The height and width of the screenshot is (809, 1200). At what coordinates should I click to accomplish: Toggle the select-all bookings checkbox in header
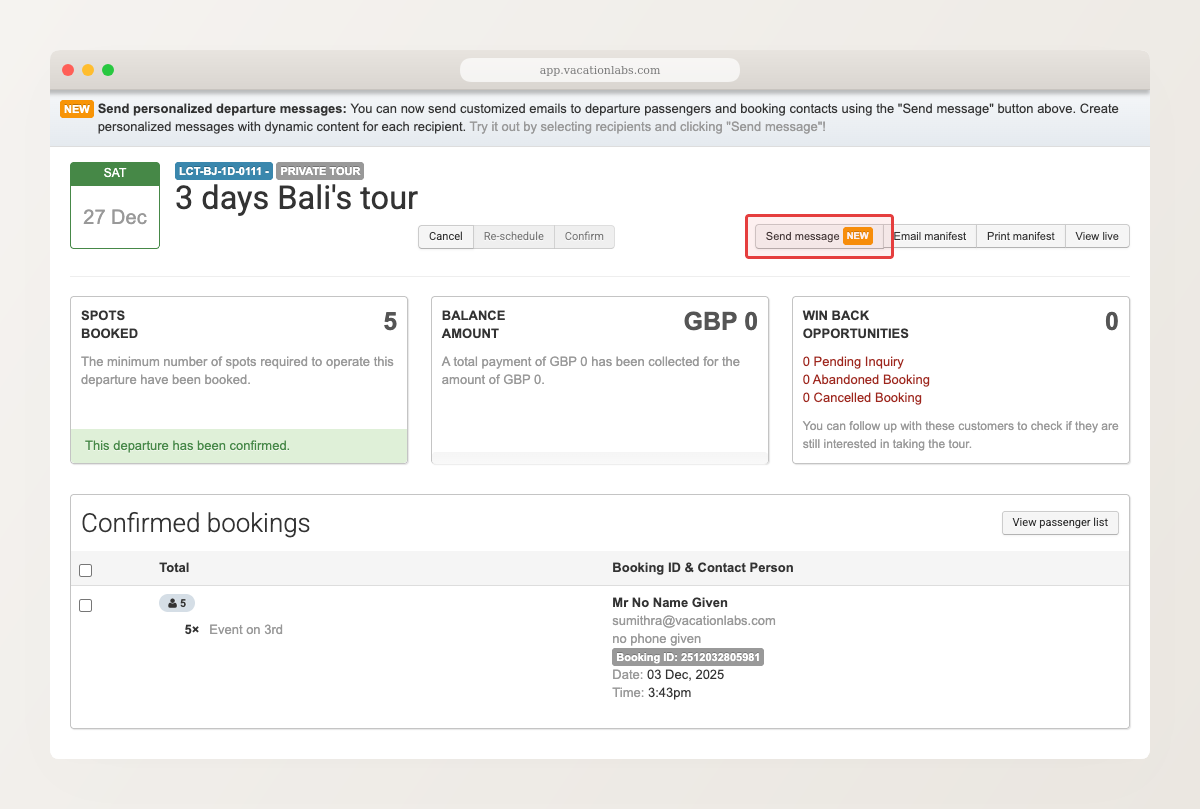(85, 570)
